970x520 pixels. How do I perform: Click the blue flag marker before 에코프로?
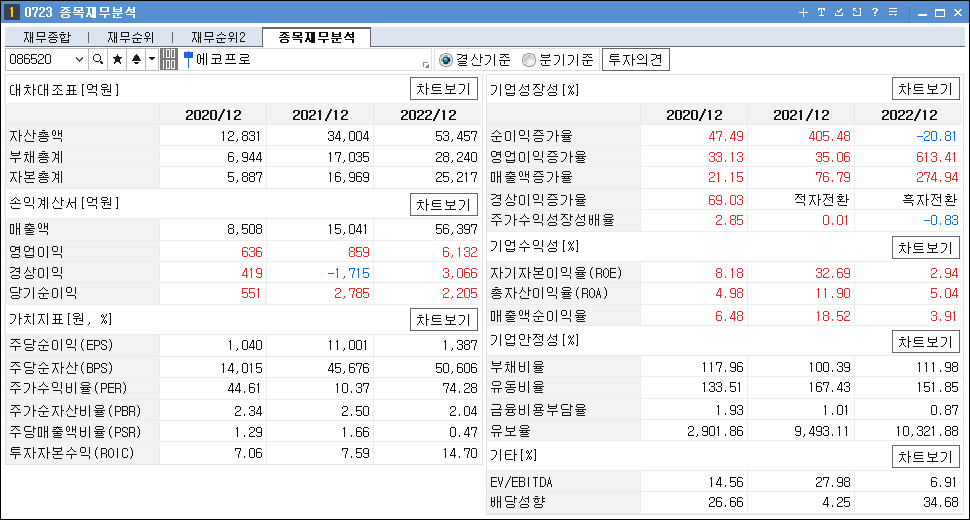pos(188,59)
